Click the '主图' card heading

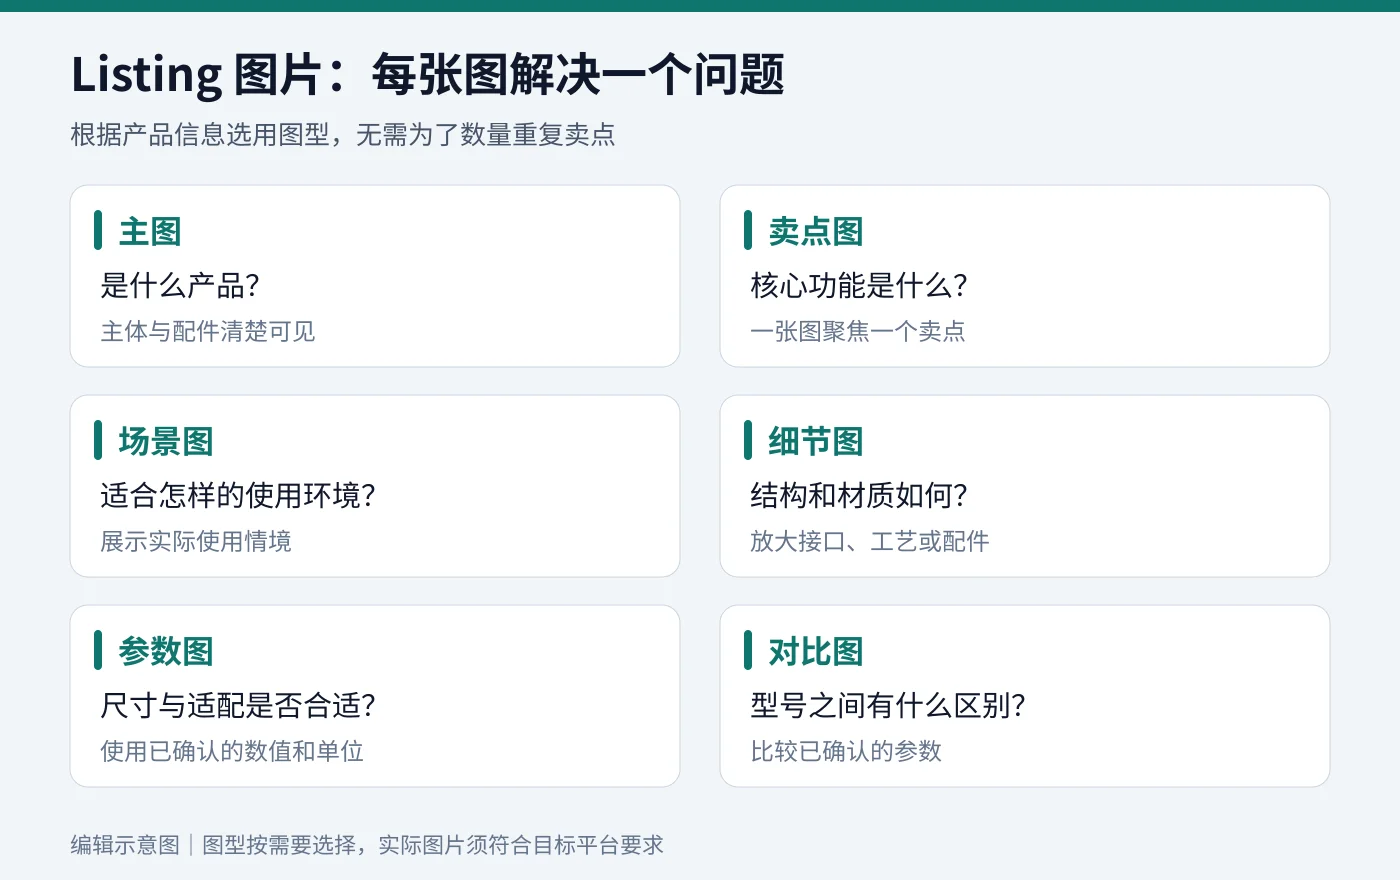(150, 231)
